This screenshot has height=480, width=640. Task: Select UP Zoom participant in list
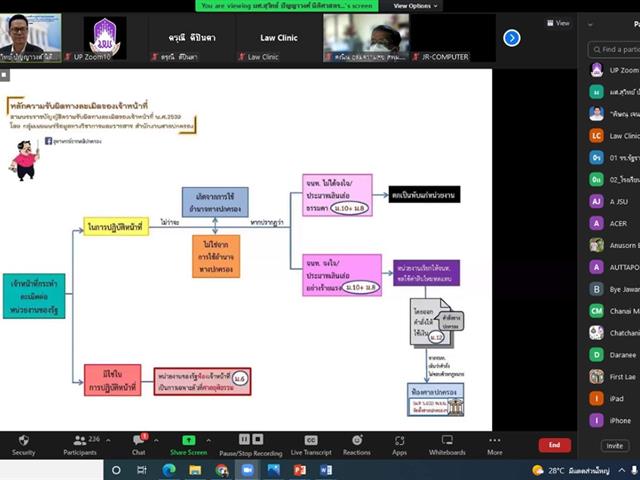[x=614, y=70]
